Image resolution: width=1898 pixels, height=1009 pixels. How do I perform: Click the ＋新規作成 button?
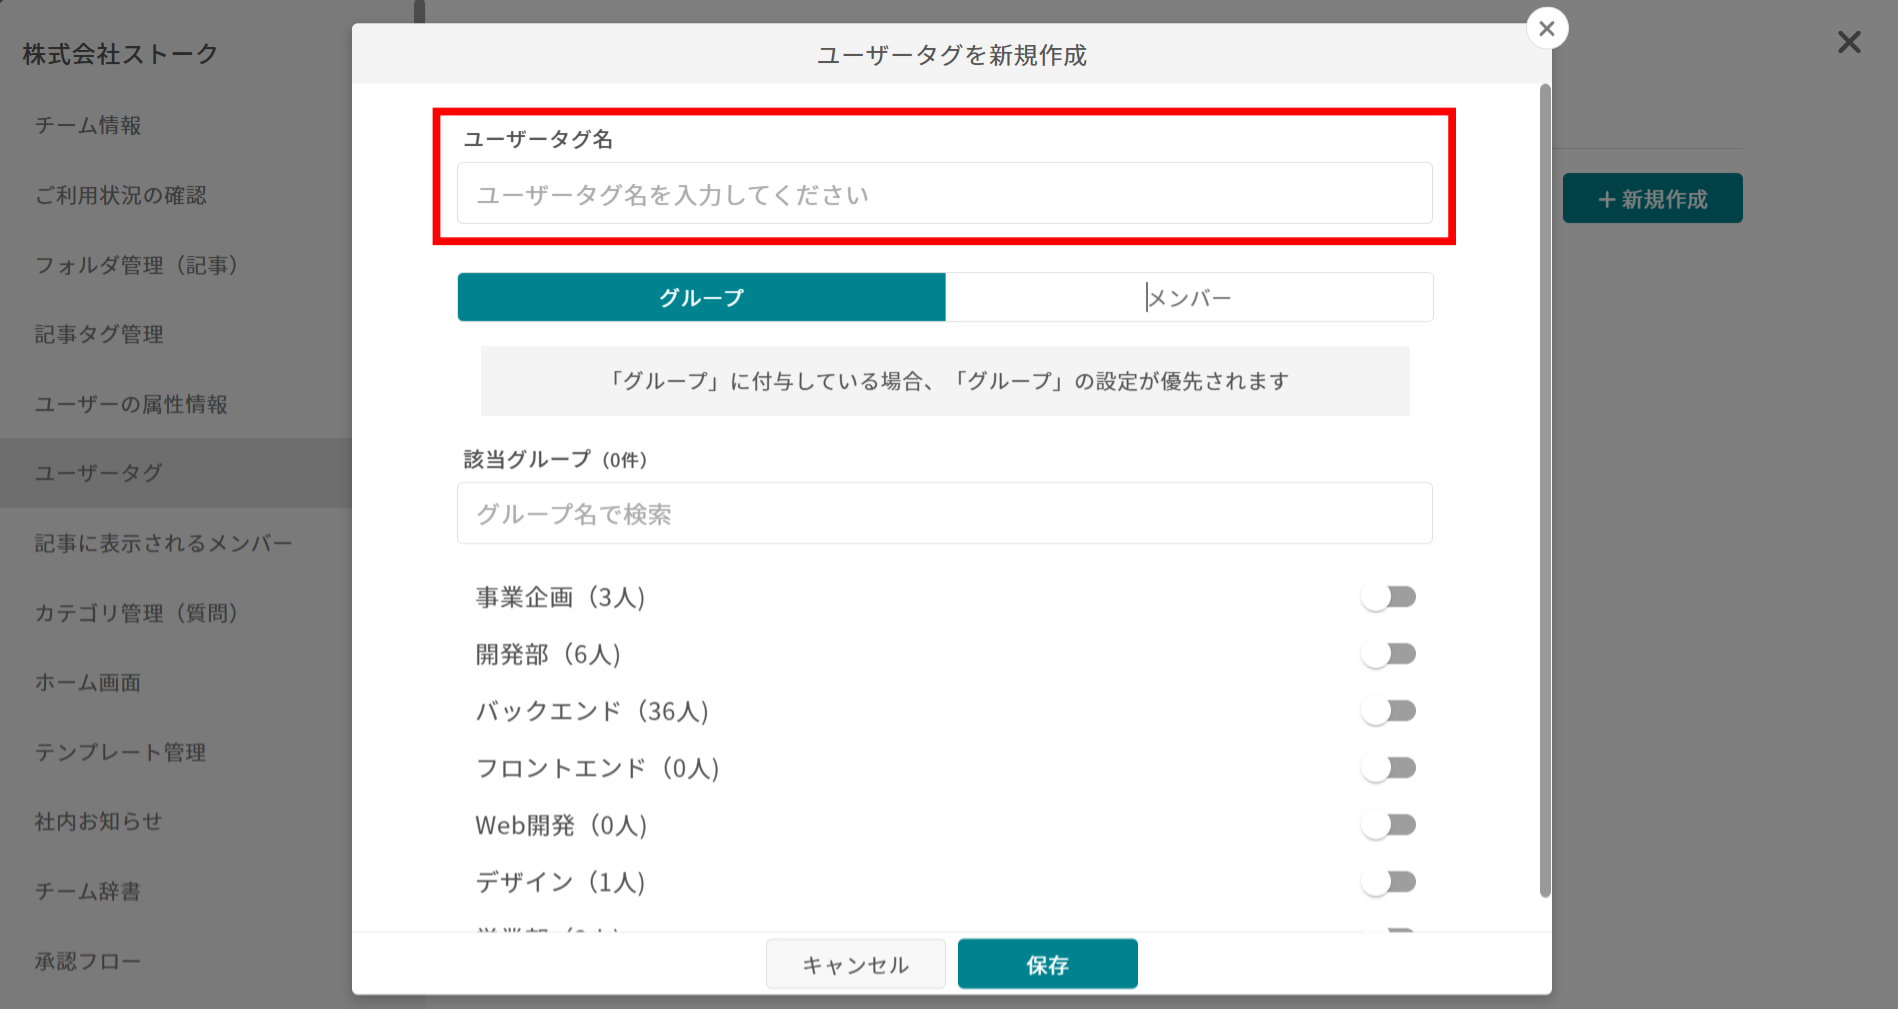click(x=1652, y=198)
